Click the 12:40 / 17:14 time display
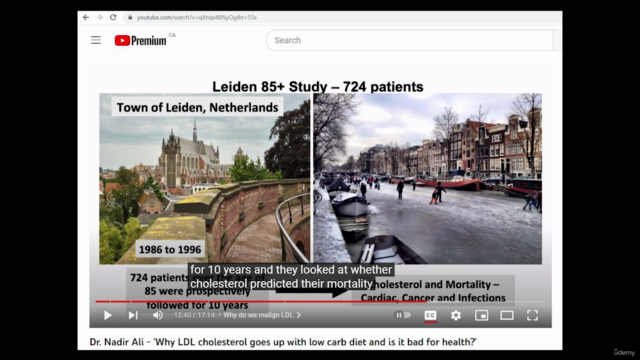The width and height of the screenshot is (640, 360). coord(194,315)
